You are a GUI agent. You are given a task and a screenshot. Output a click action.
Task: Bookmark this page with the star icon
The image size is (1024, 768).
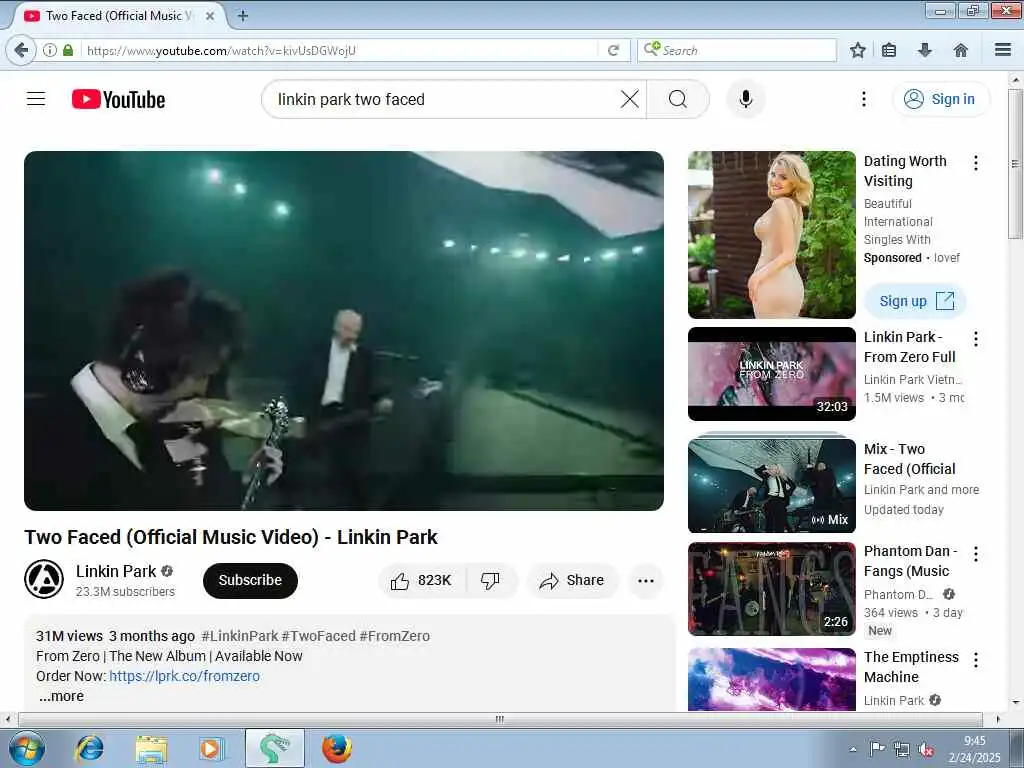[857, 50]
